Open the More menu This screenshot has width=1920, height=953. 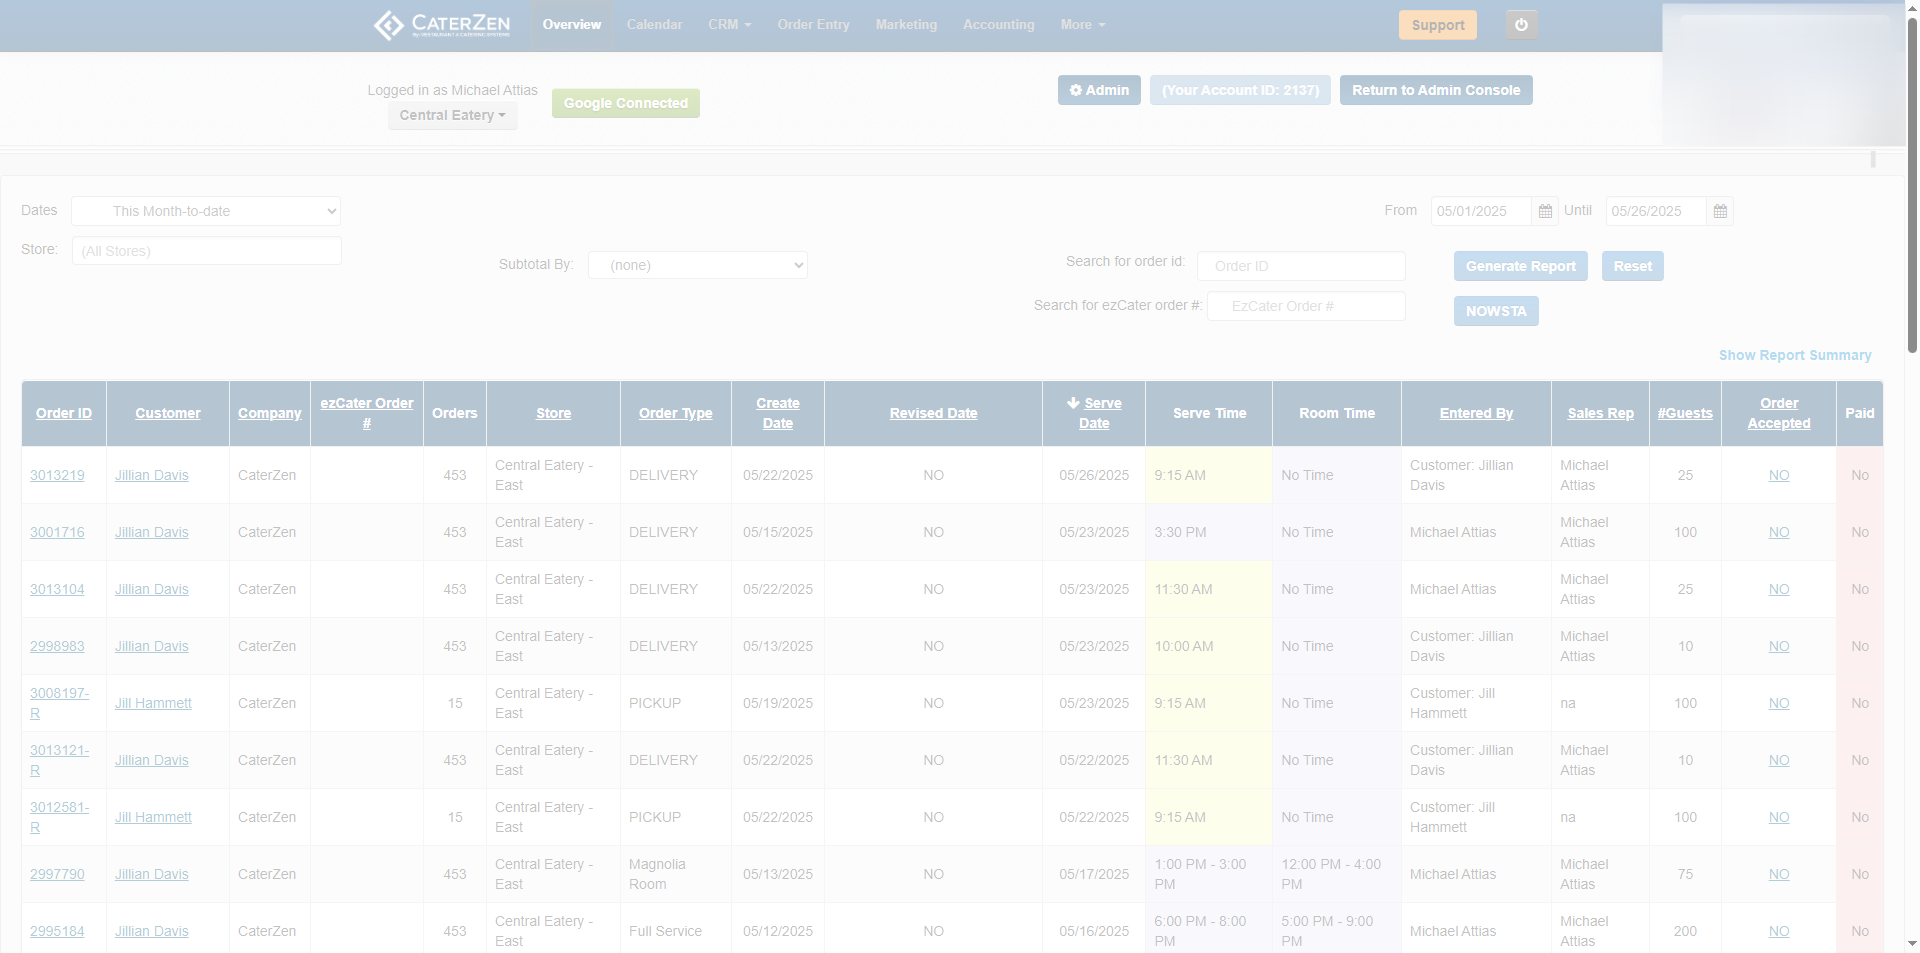(x=1082, y=25)
